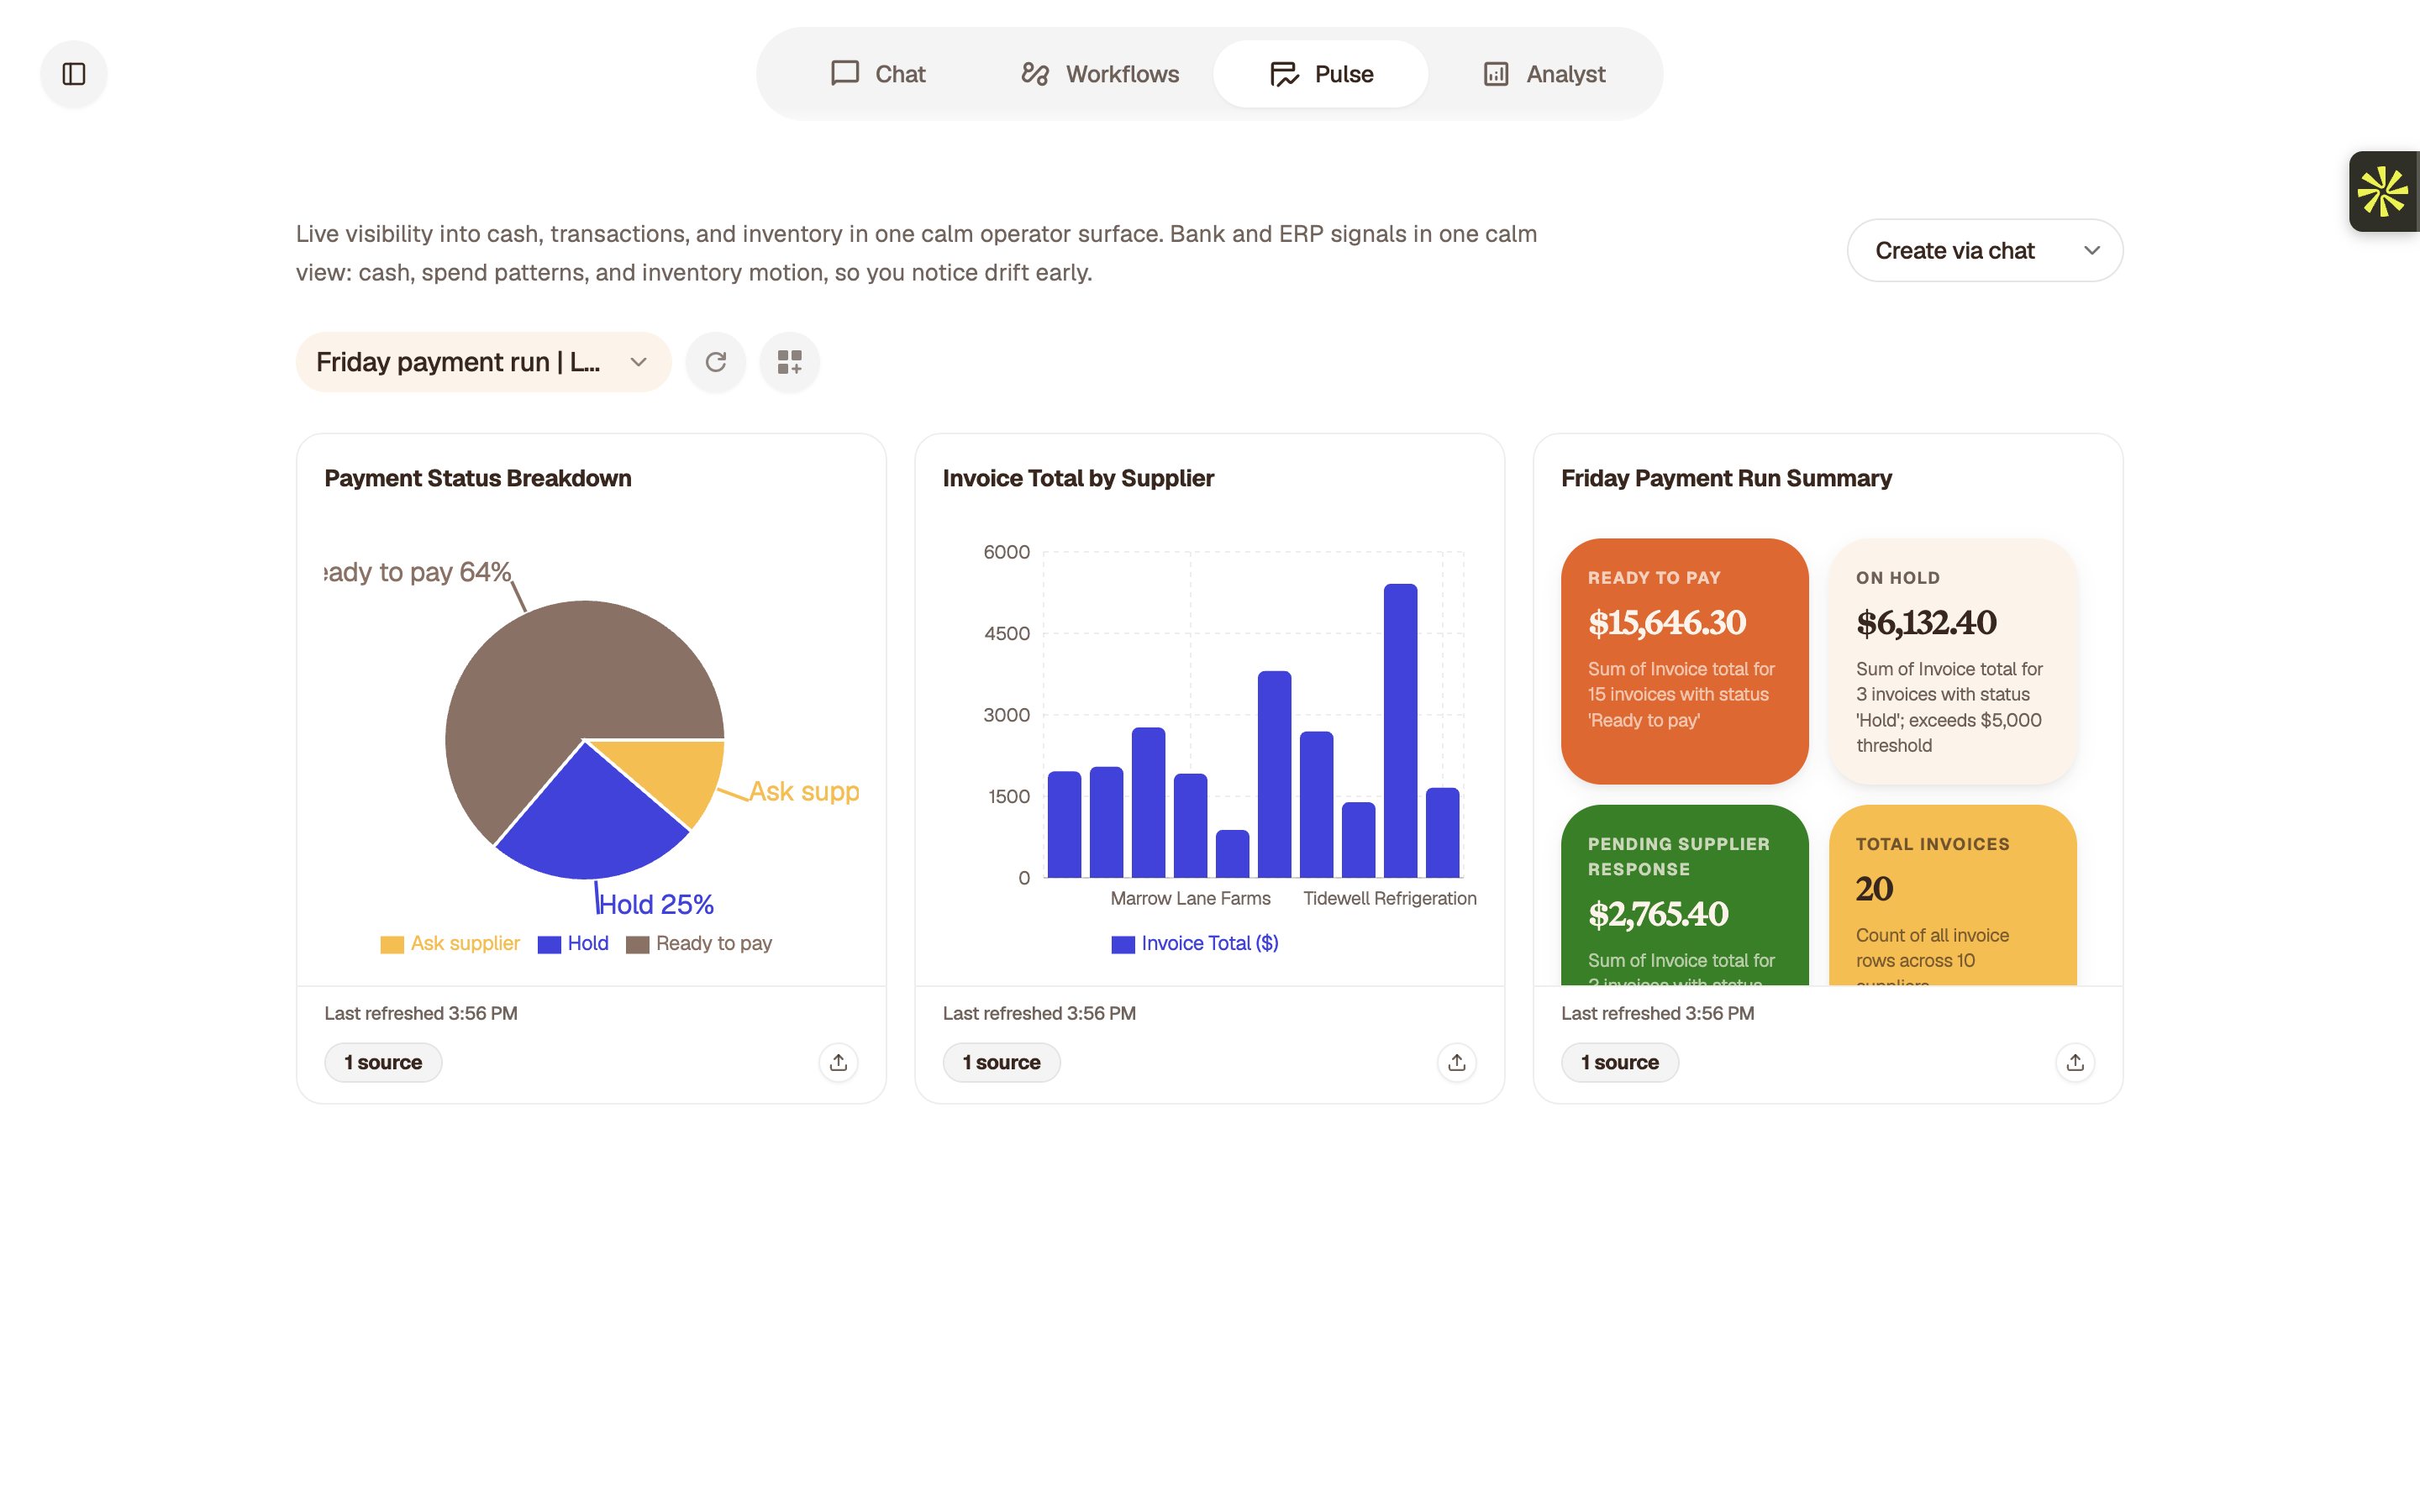Click the green starburst widget icon
This screenshot has height=1512, width=2420.
click(x=2384, y=192)
